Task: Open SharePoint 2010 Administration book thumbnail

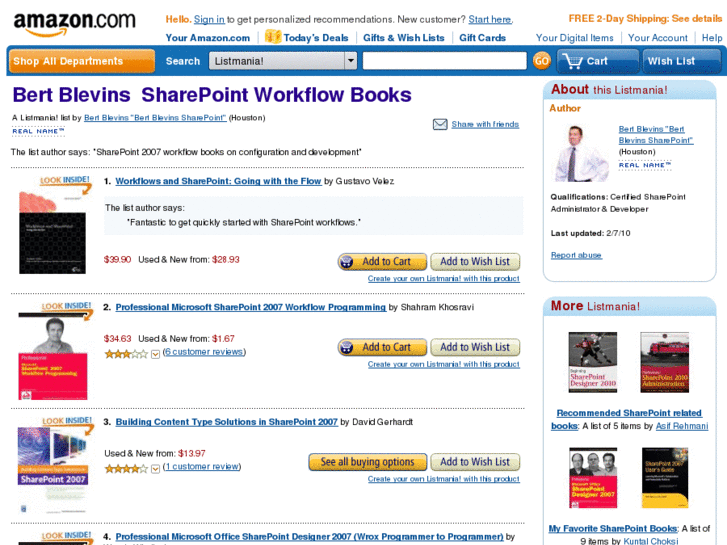Action: tap(664, 362)
